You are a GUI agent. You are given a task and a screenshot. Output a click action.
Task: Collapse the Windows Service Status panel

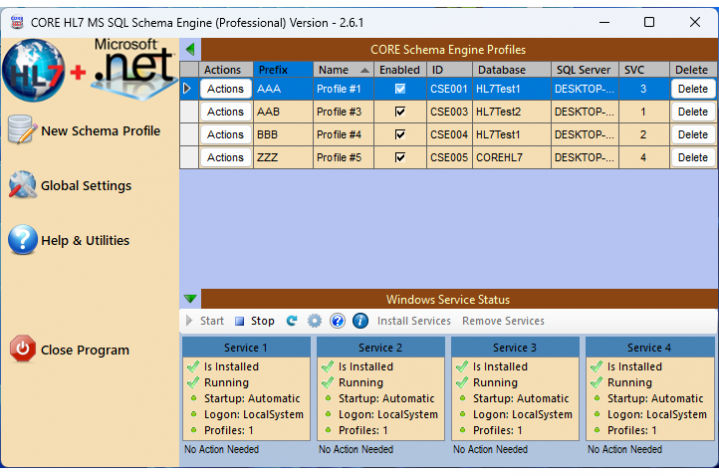[190, 299]
